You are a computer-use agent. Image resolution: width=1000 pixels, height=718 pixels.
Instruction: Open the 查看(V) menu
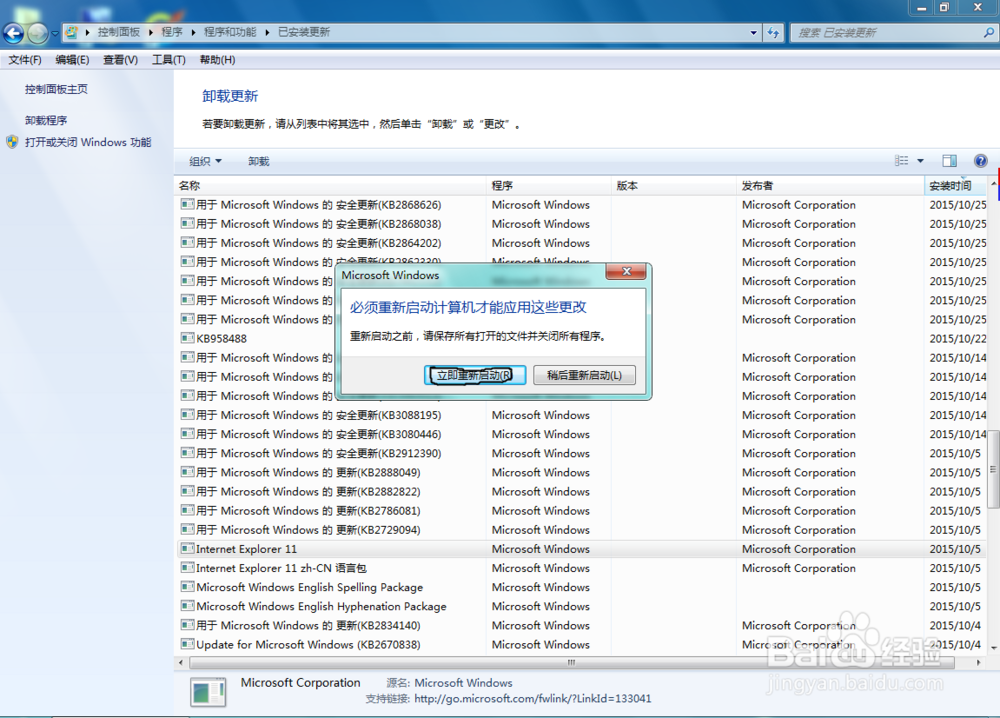pyautogui.click(x=121, y=60)
